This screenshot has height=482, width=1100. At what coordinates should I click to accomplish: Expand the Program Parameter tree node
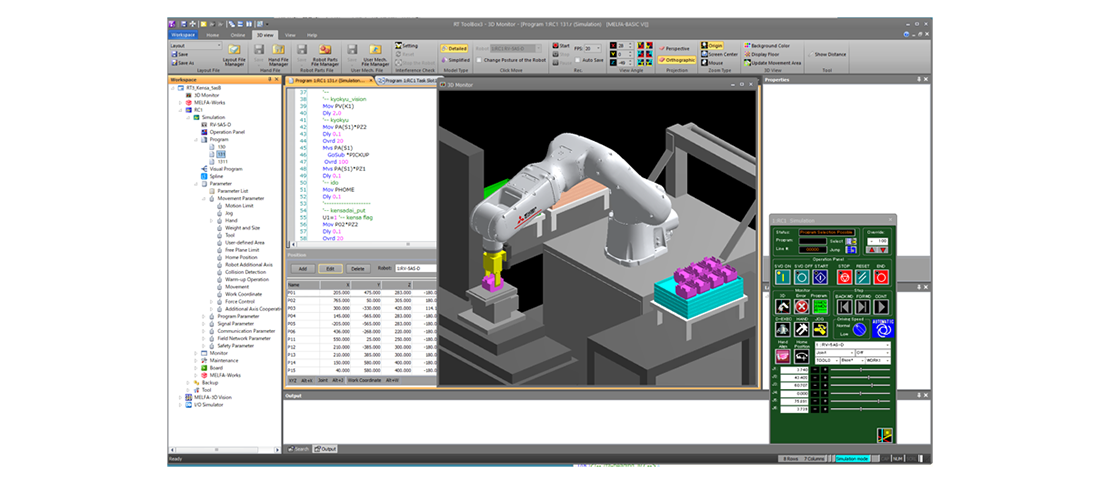point(205,316)
